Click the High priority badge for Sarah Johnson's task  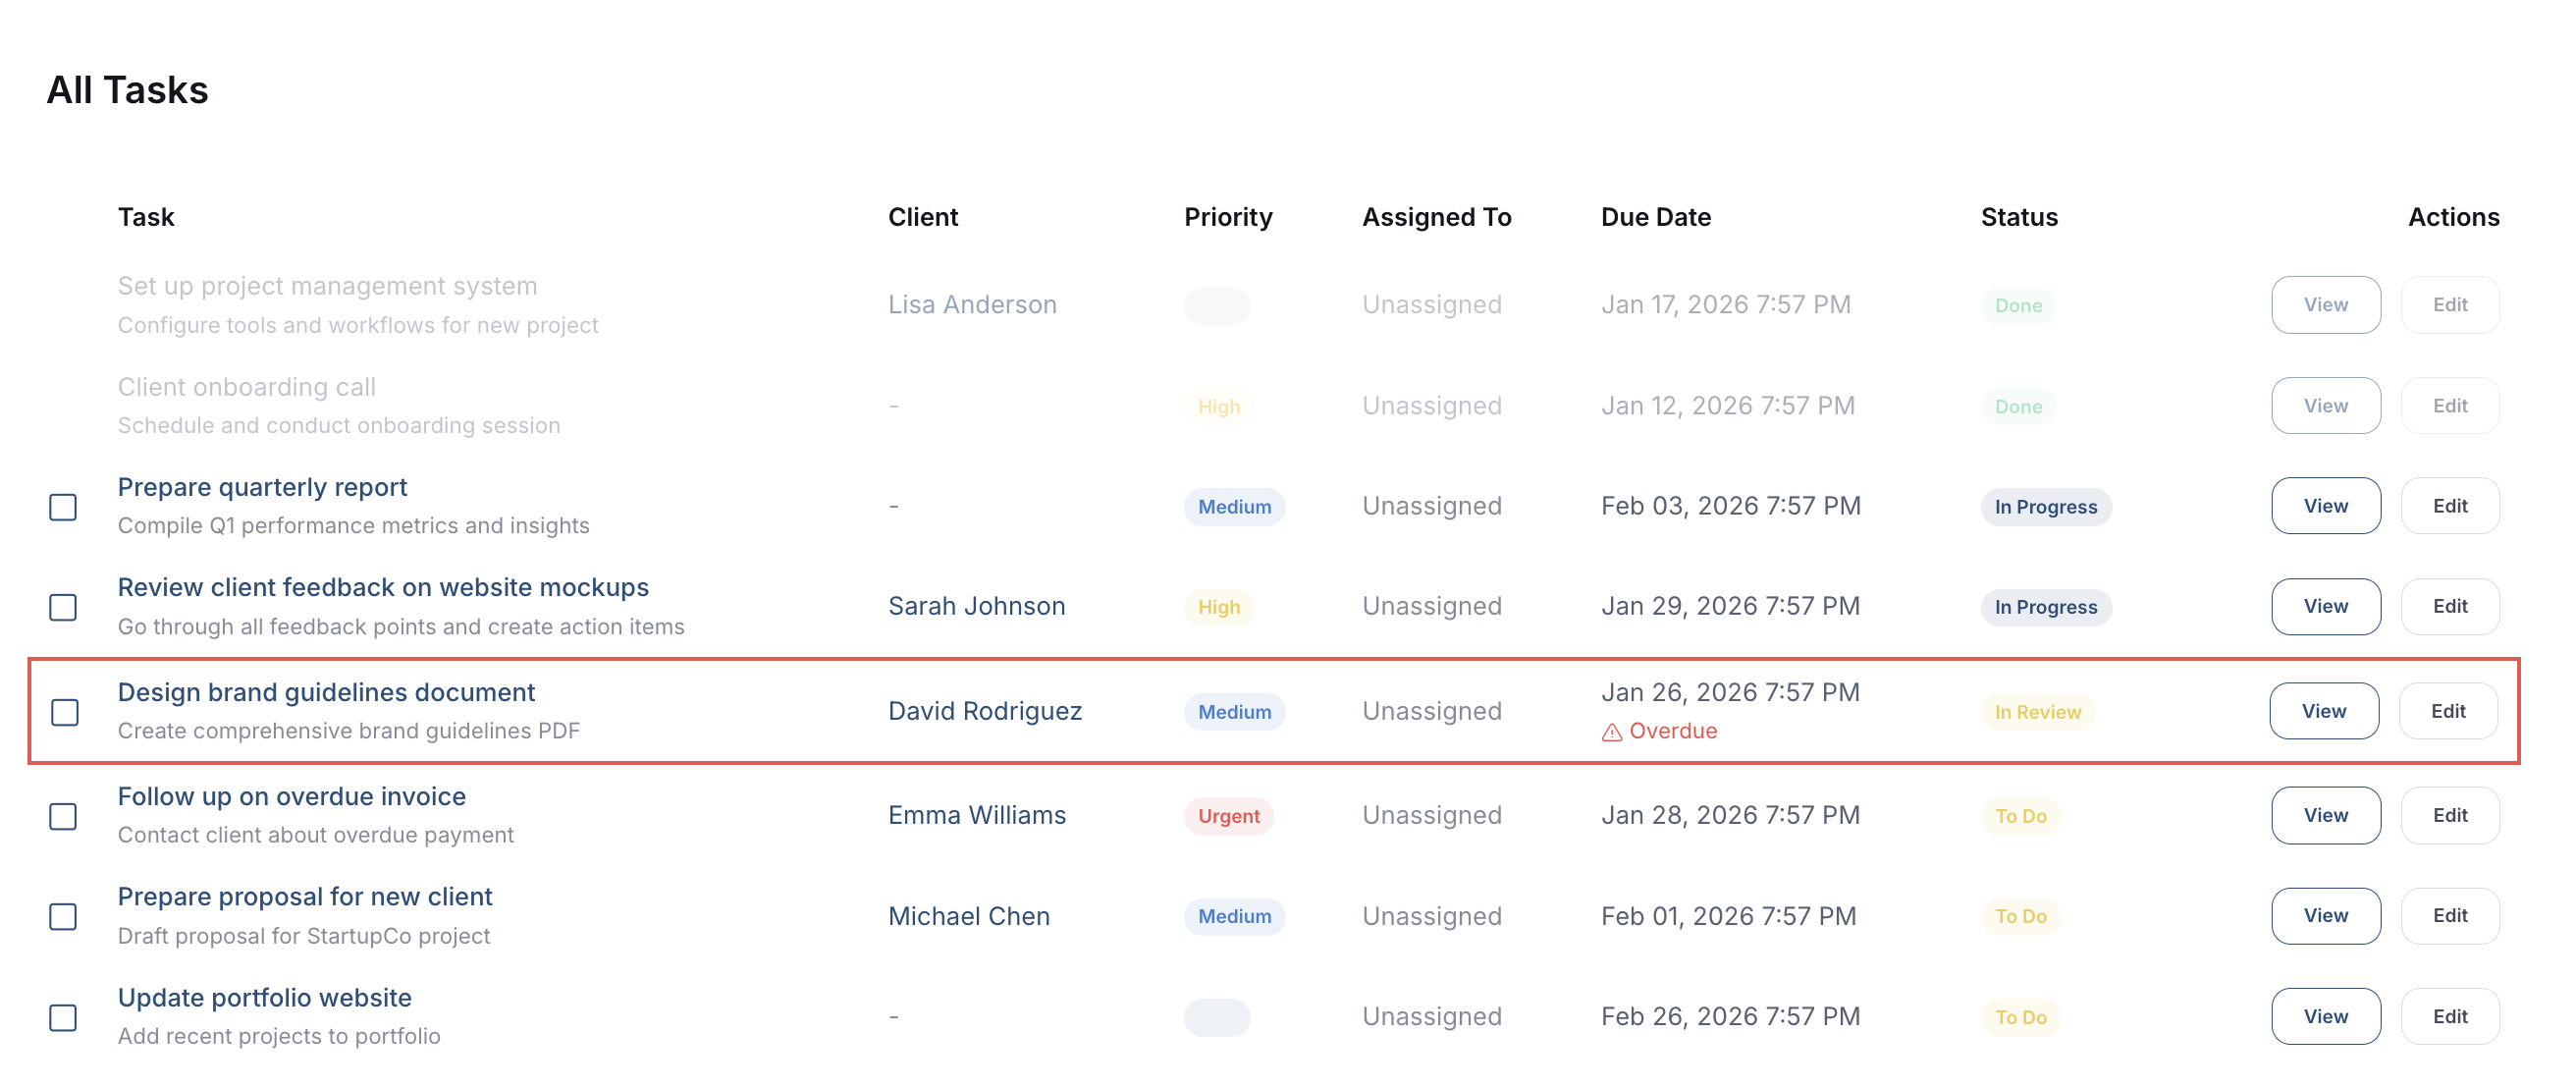pos(1218,606)
